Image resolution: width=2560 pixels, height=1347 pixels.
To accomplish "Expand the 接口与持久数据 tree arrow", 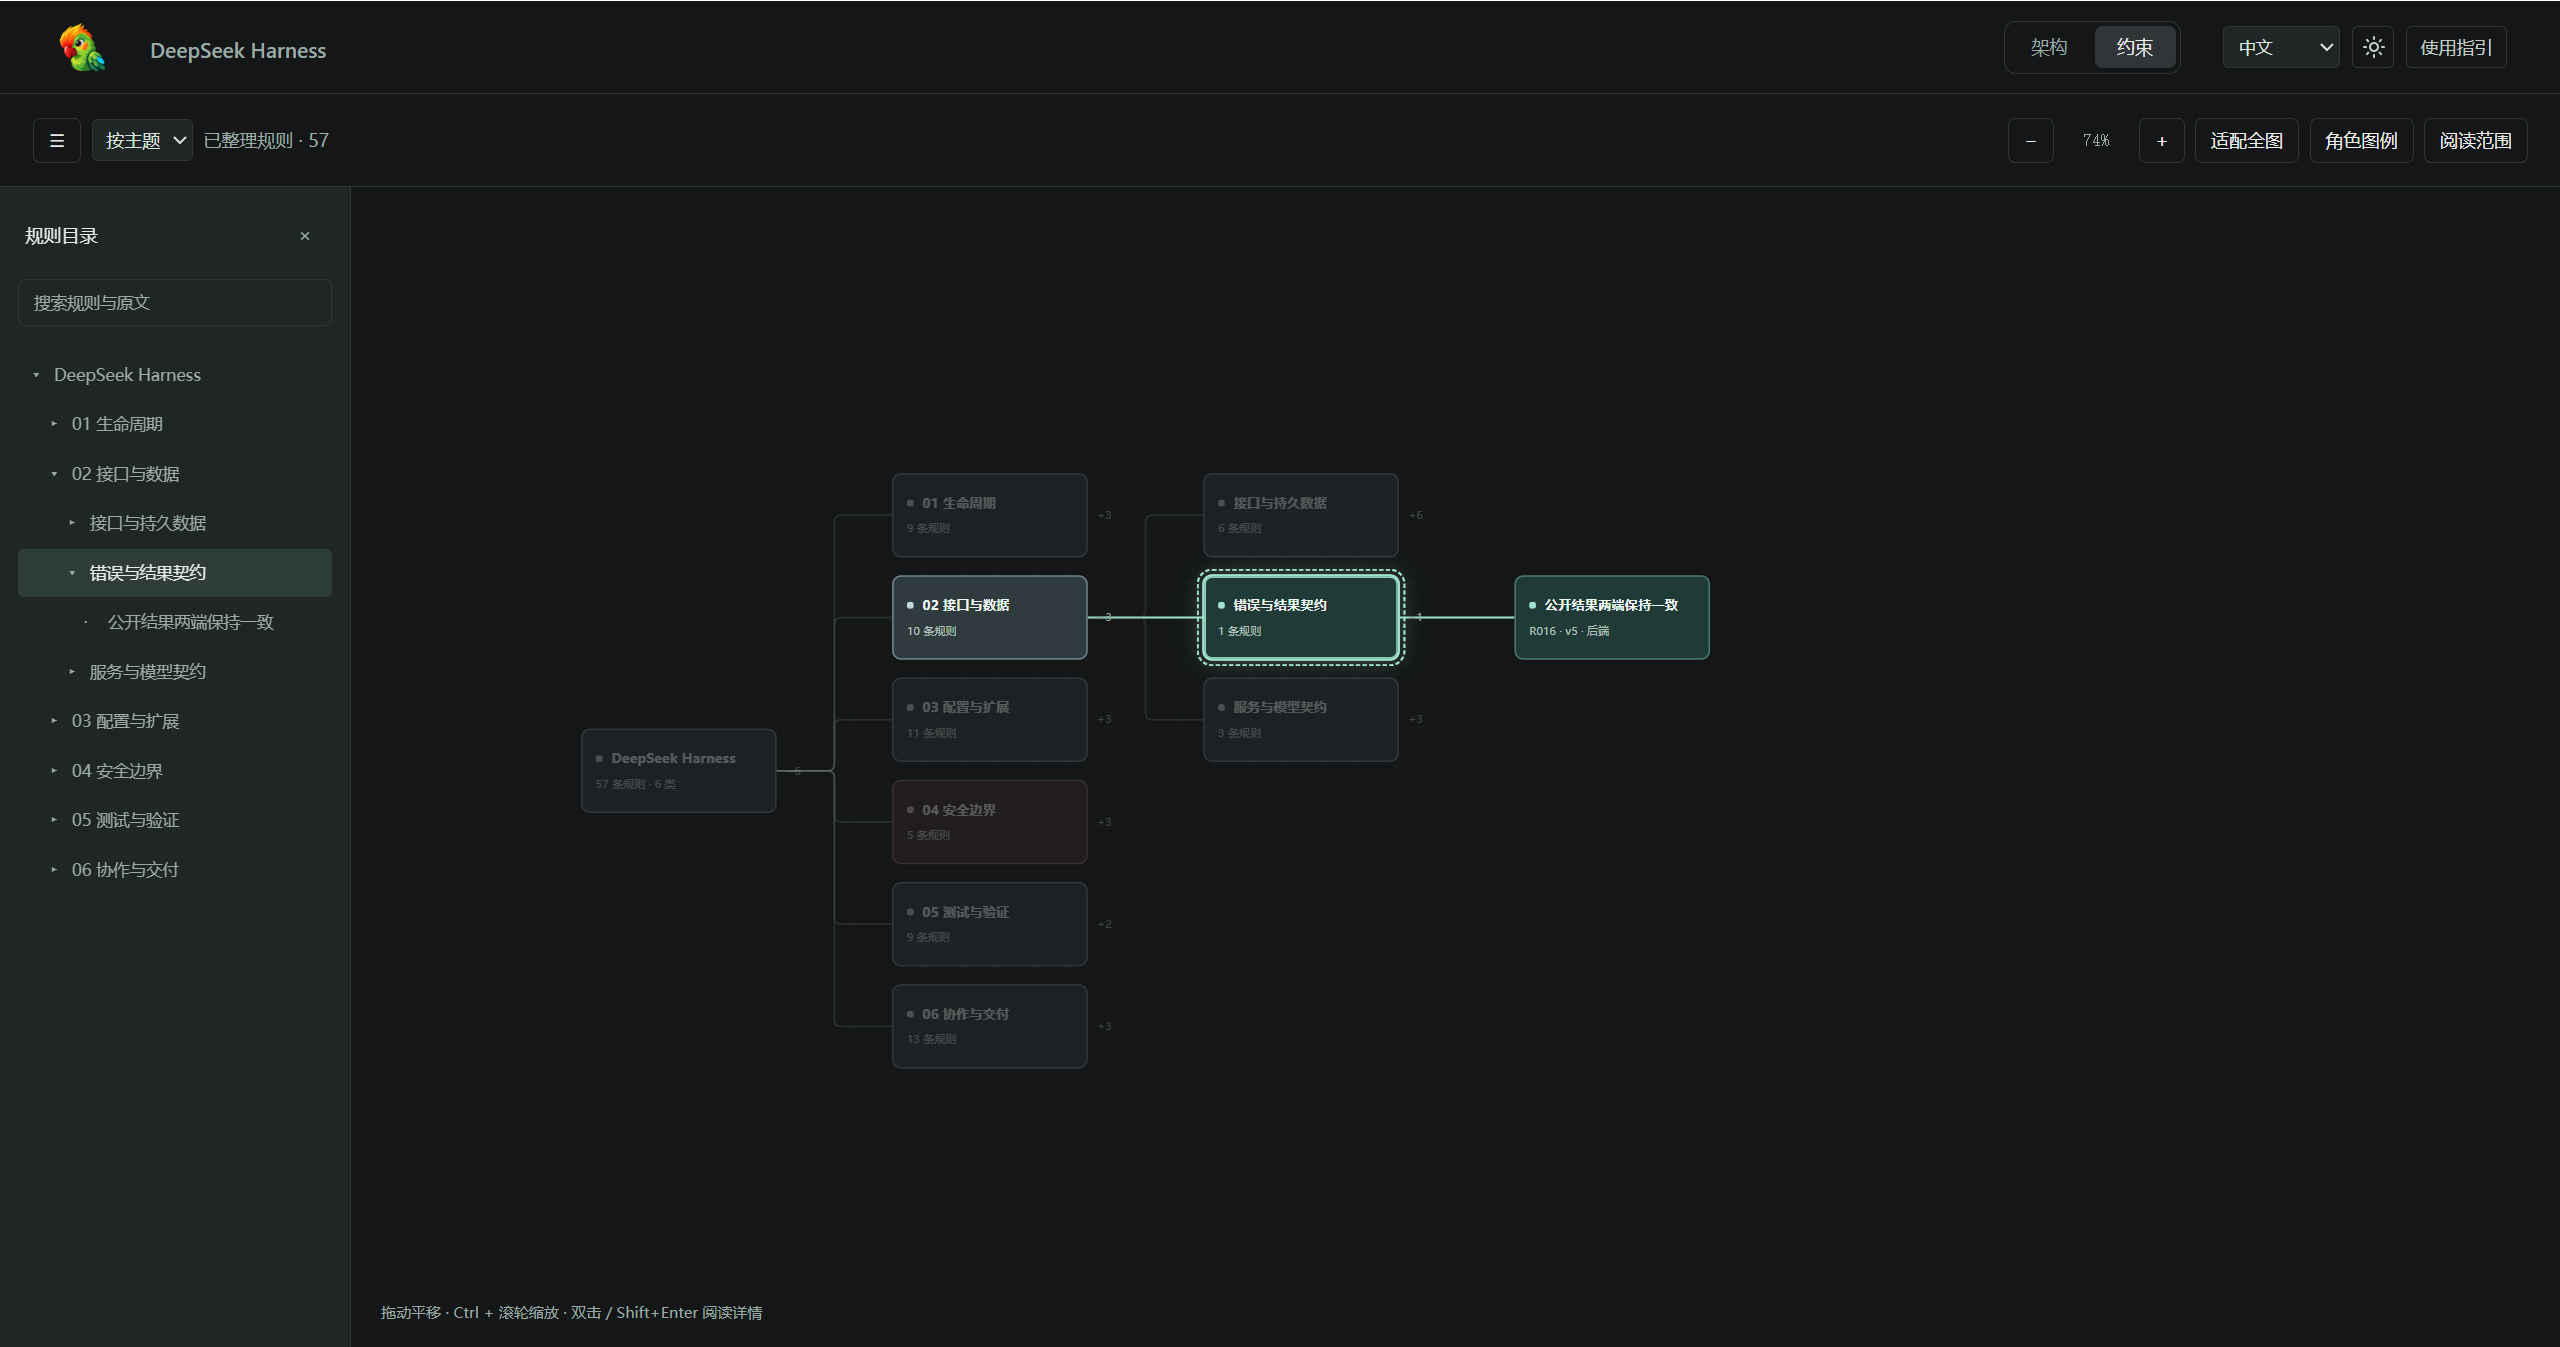I will coord(72,523).
